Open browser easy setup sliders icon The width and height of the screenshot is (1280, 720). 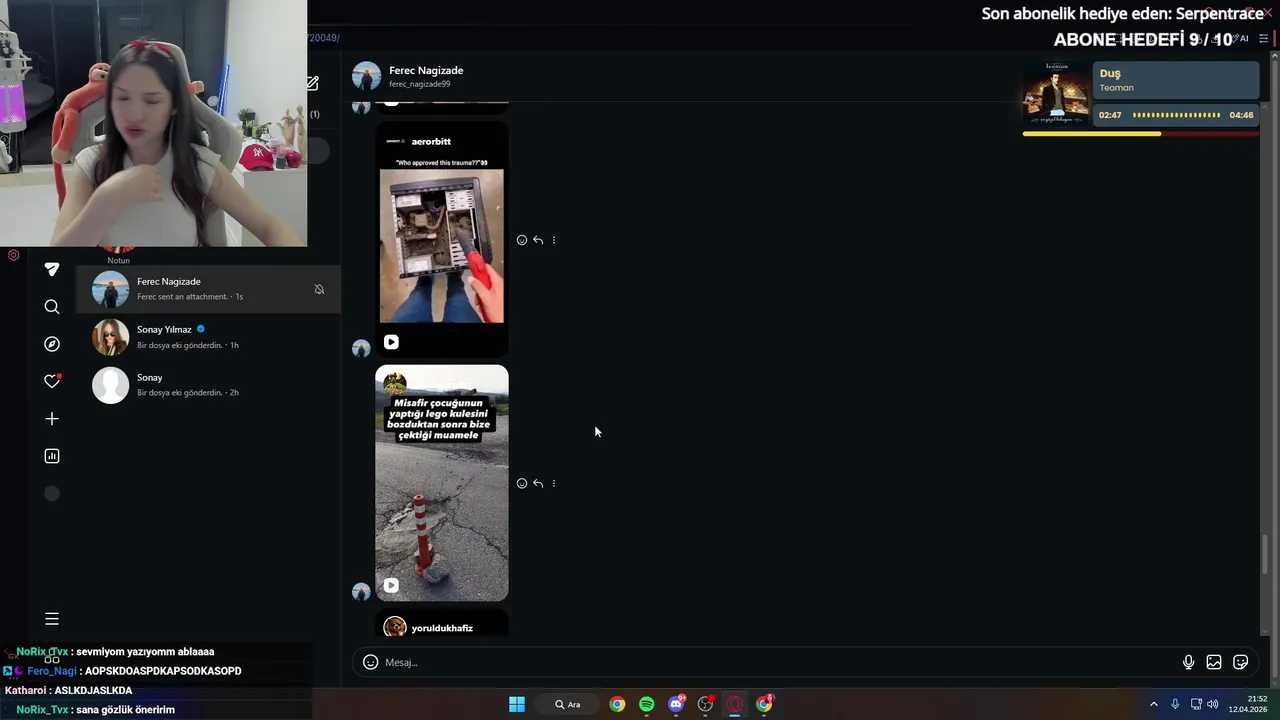tap(1263, 38)
